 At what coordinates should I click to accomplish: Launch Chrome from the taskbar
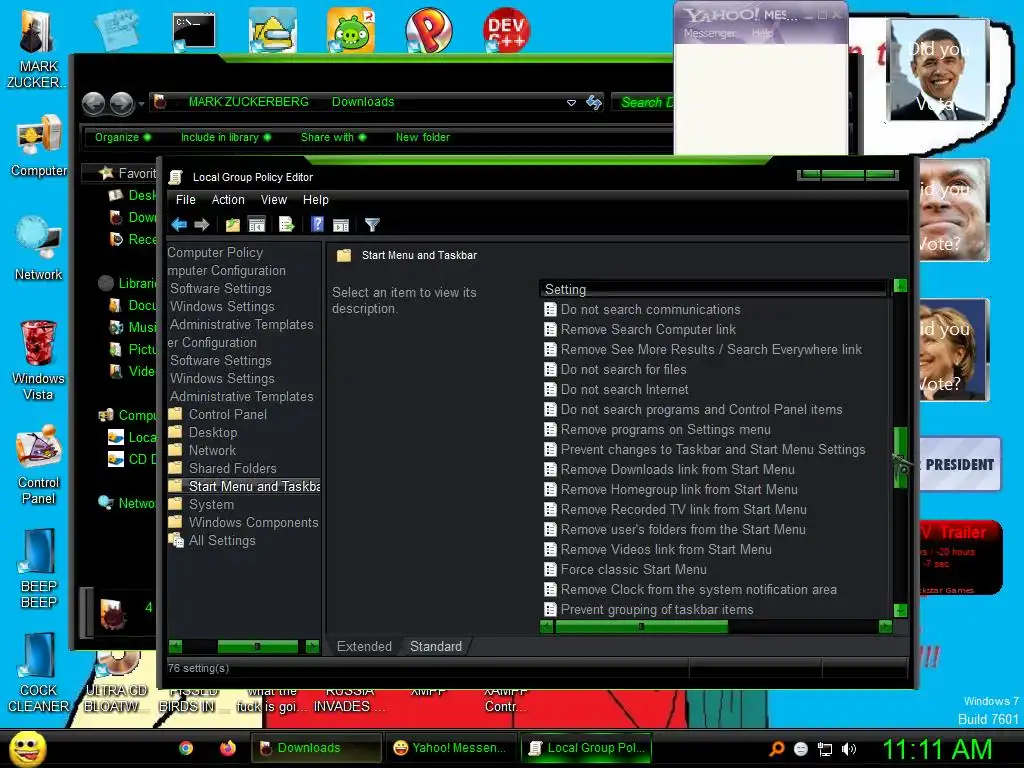pos(186,748)
